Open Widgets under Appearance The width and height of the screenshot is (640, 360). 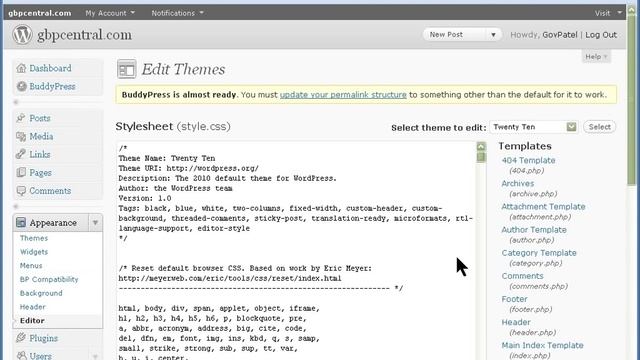[x=34, y=252]
